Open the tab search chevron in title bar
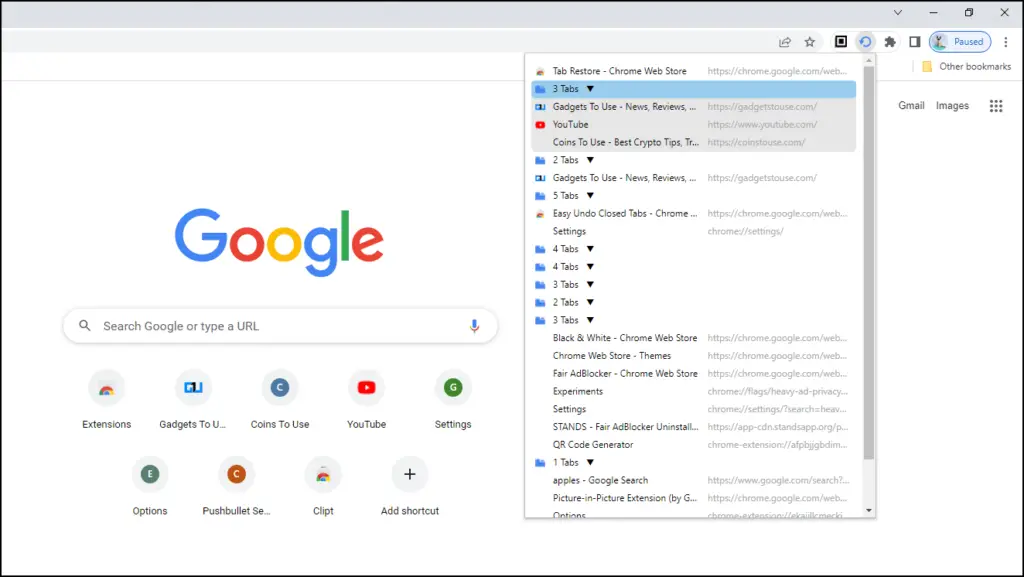This screenshot has width=1024, height=577. (x=898, y=12)
